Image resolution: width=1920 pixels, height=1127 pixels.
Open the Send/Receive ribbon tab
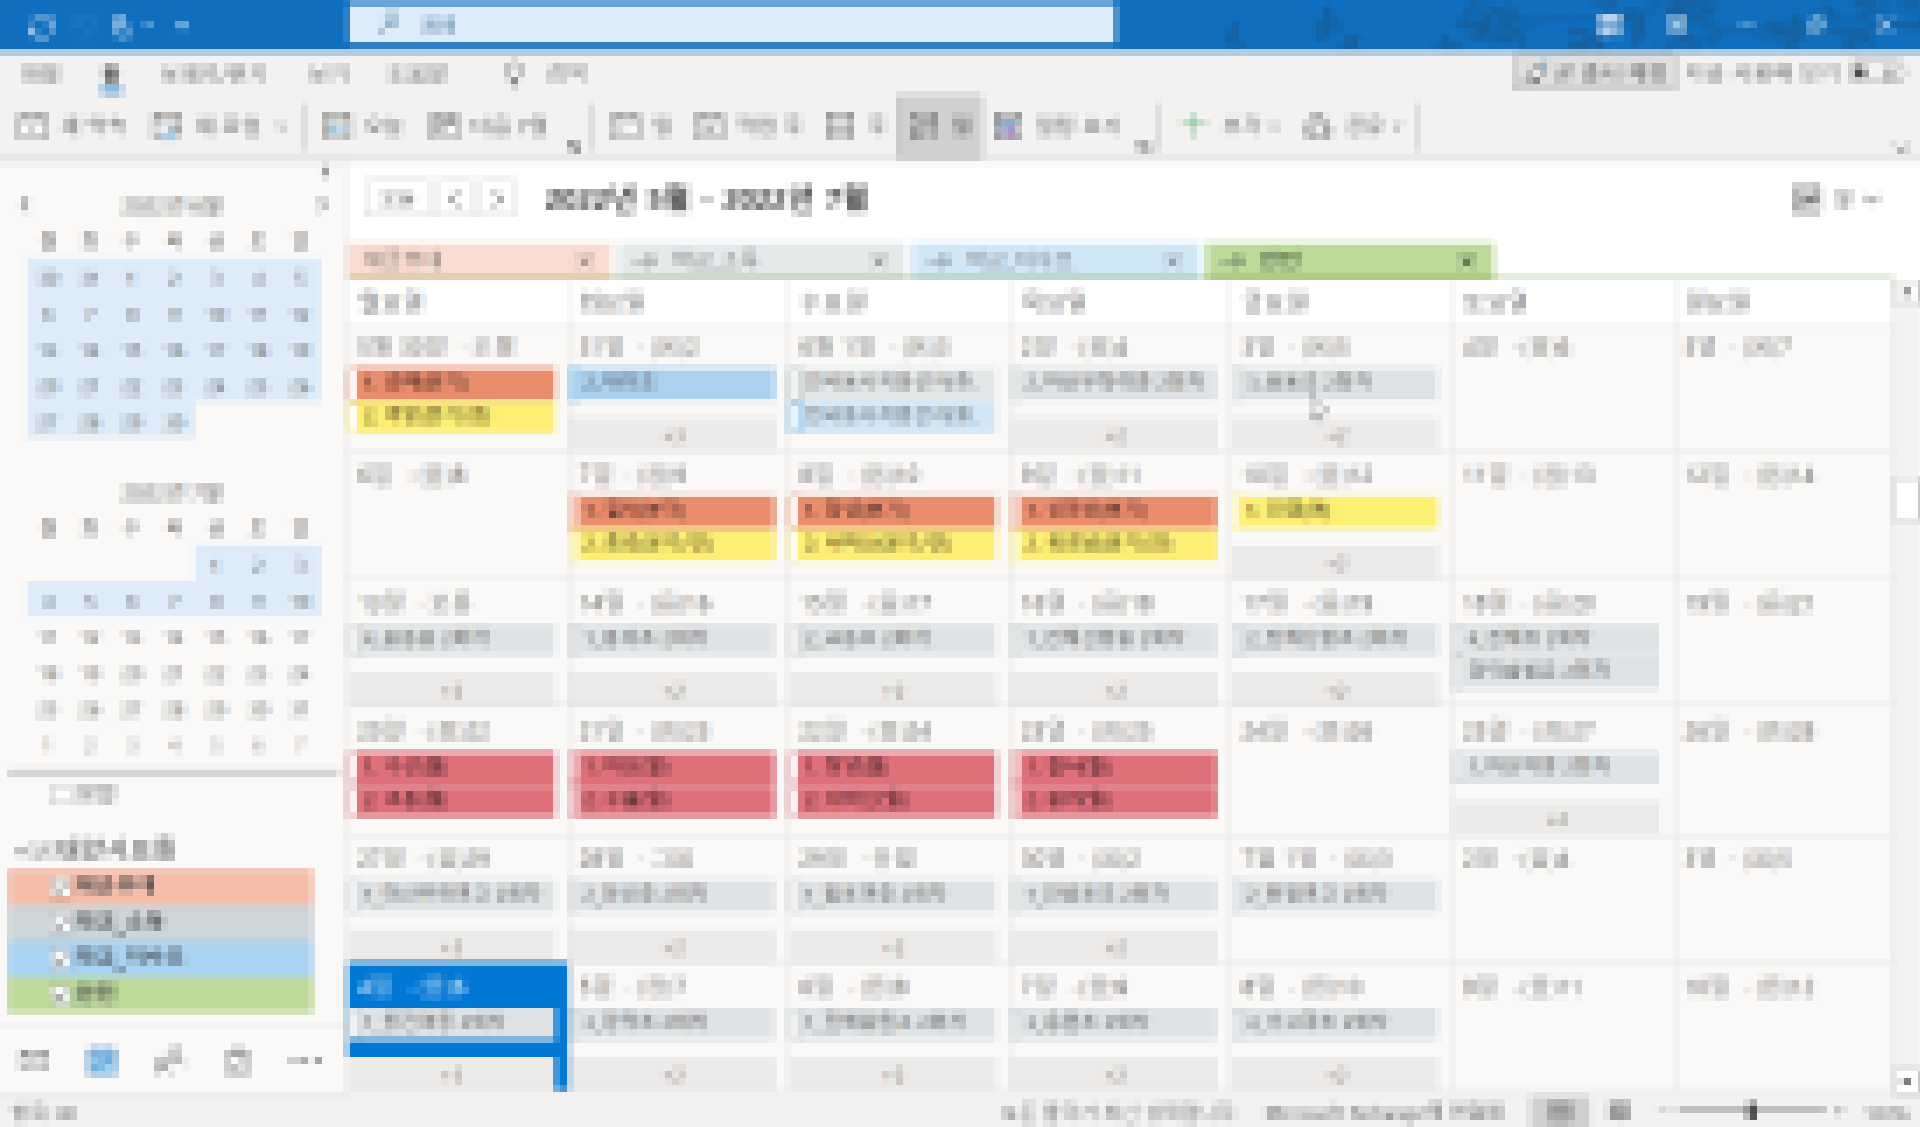point(213,74)
